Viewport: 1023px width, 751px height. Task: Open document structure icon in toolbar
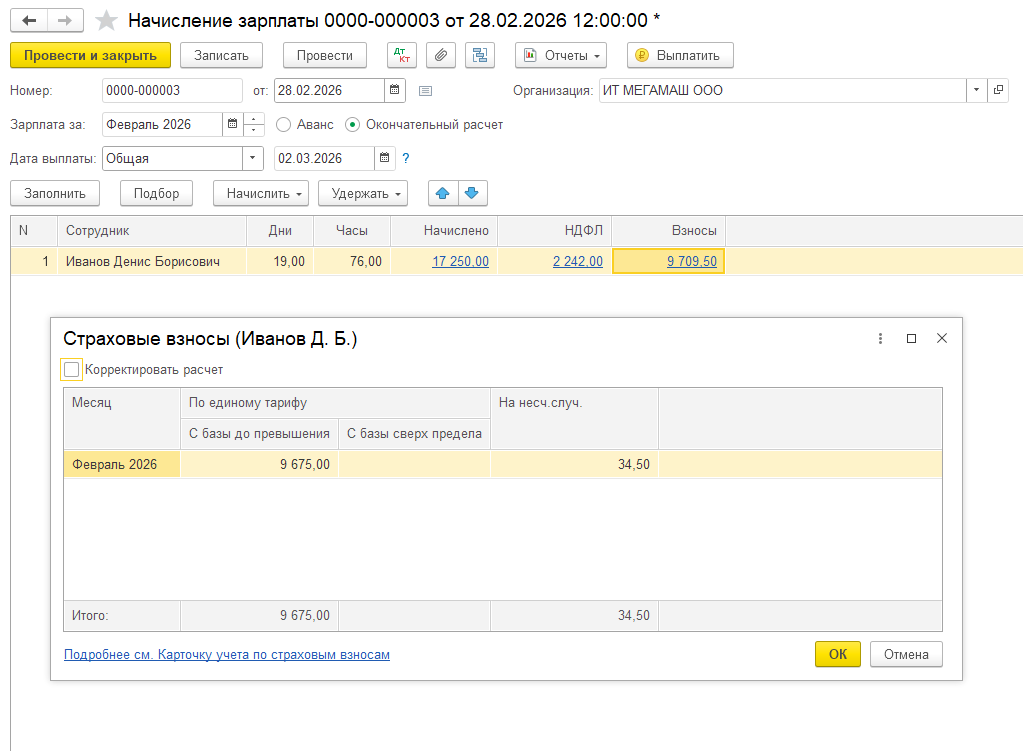[480, 55]
